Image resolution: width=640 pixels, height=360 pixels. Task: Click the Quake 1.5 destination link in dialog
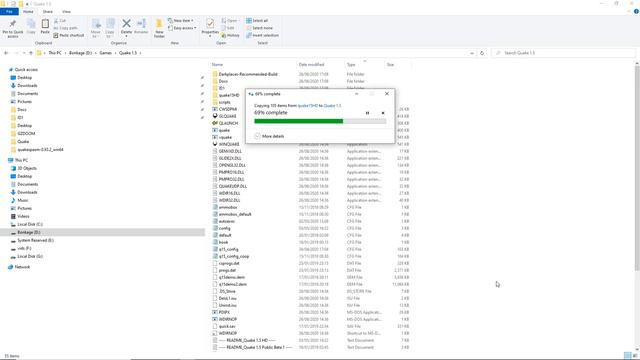[x=332, y=106]
